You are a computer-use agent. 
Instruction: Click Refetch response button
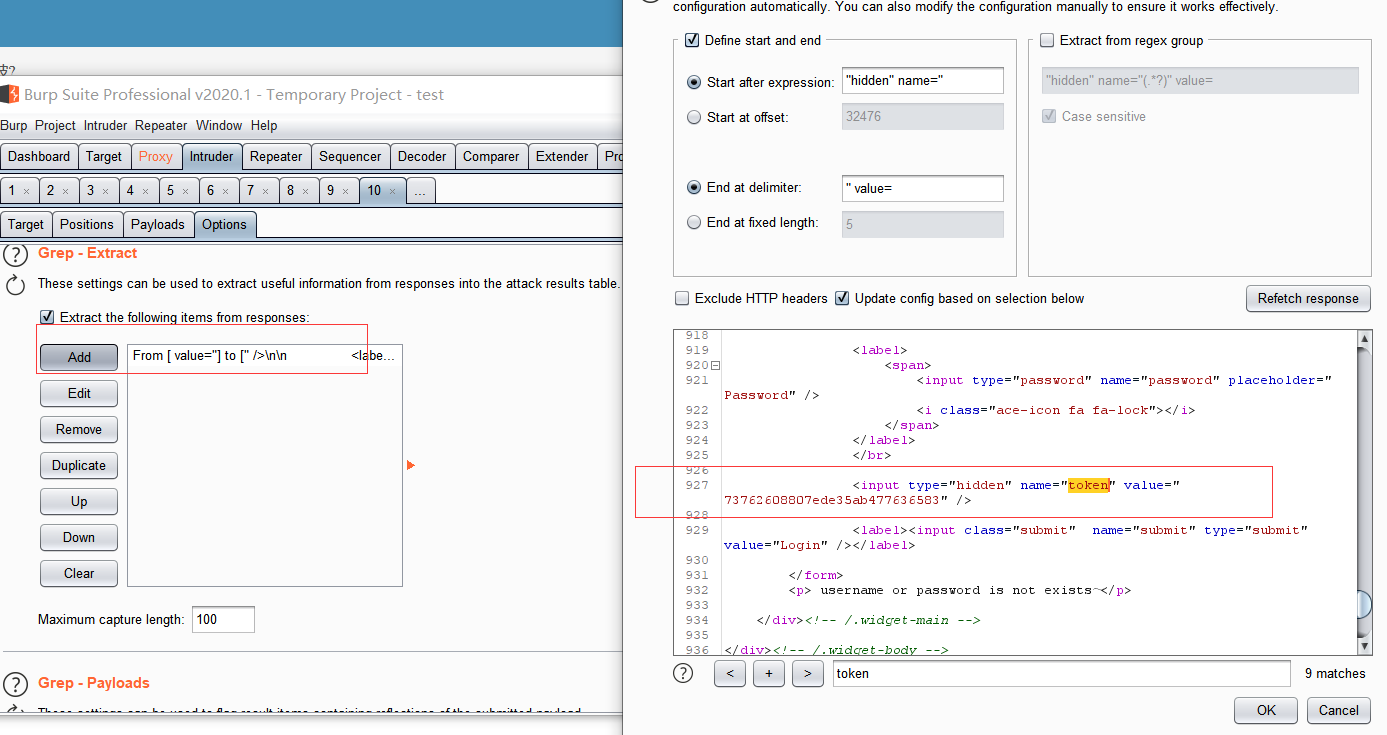coord(1308,298)
